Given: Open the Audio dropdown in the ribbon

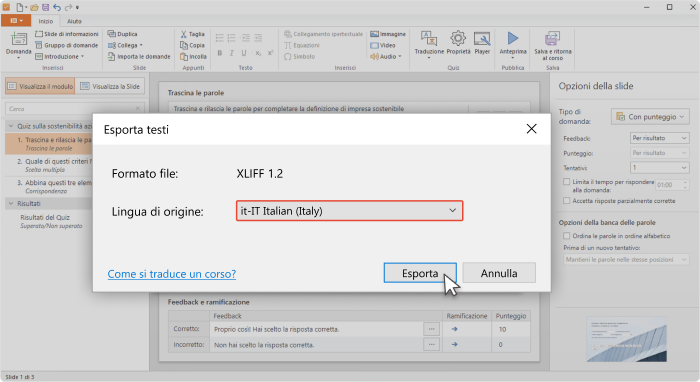Looking at the screenshot, I should point(386,57).
